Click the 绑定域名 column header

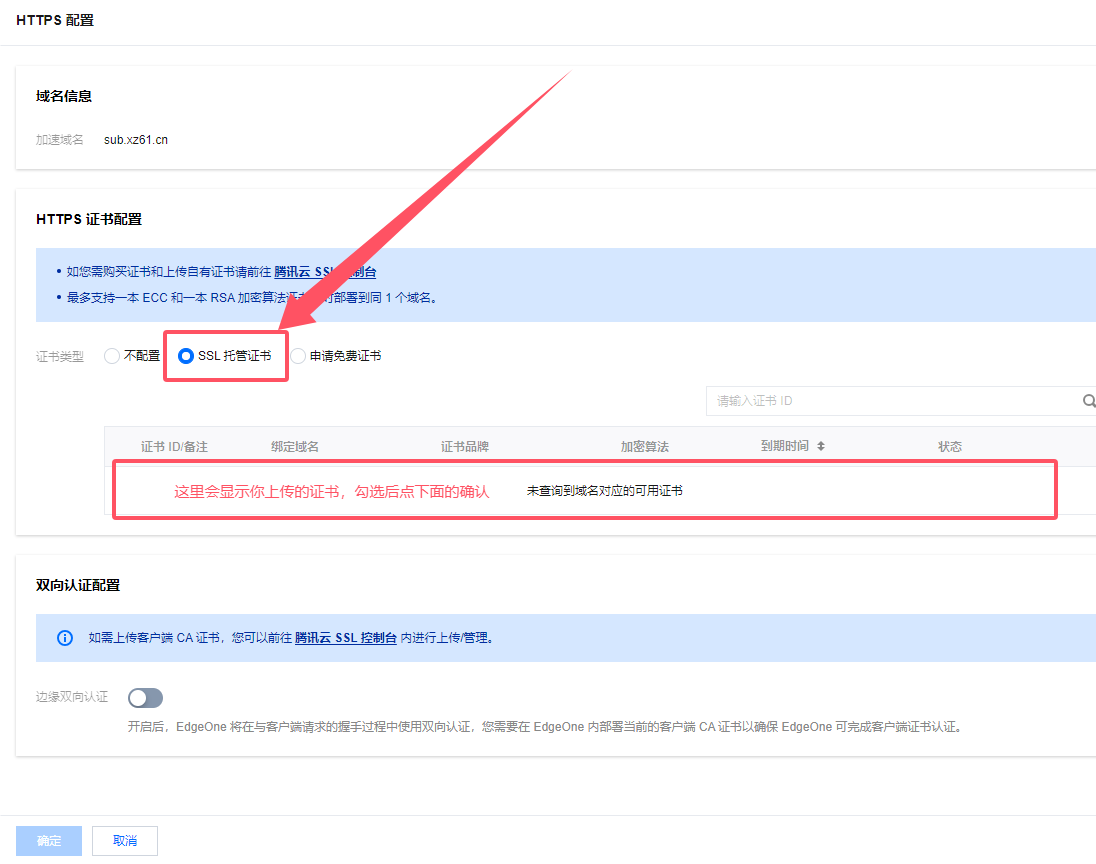point(295,447)
